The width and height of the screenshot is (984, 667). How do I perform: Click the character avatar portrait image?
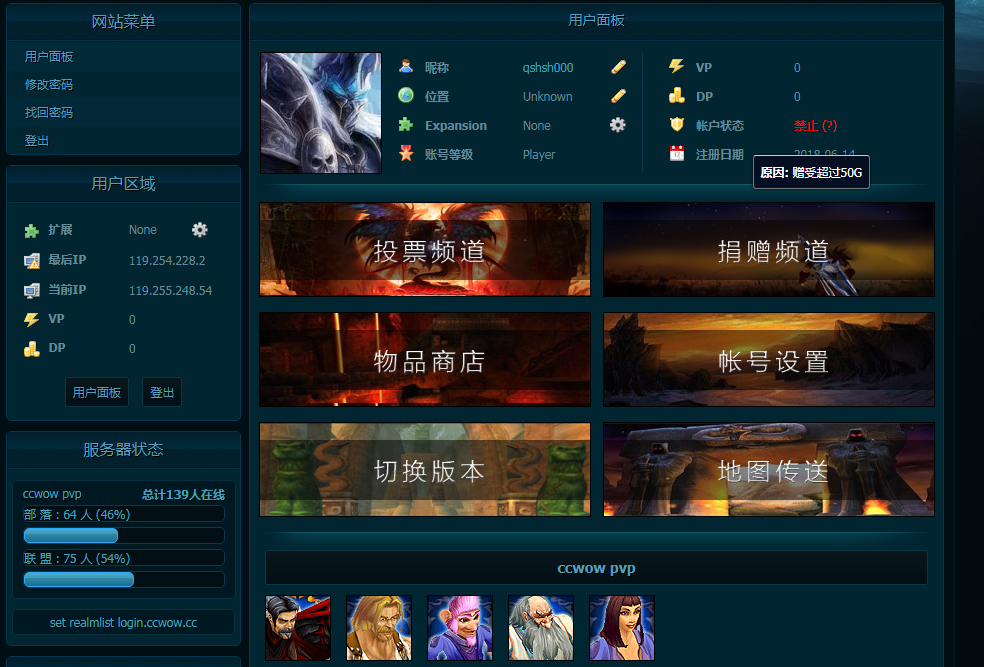320,112
